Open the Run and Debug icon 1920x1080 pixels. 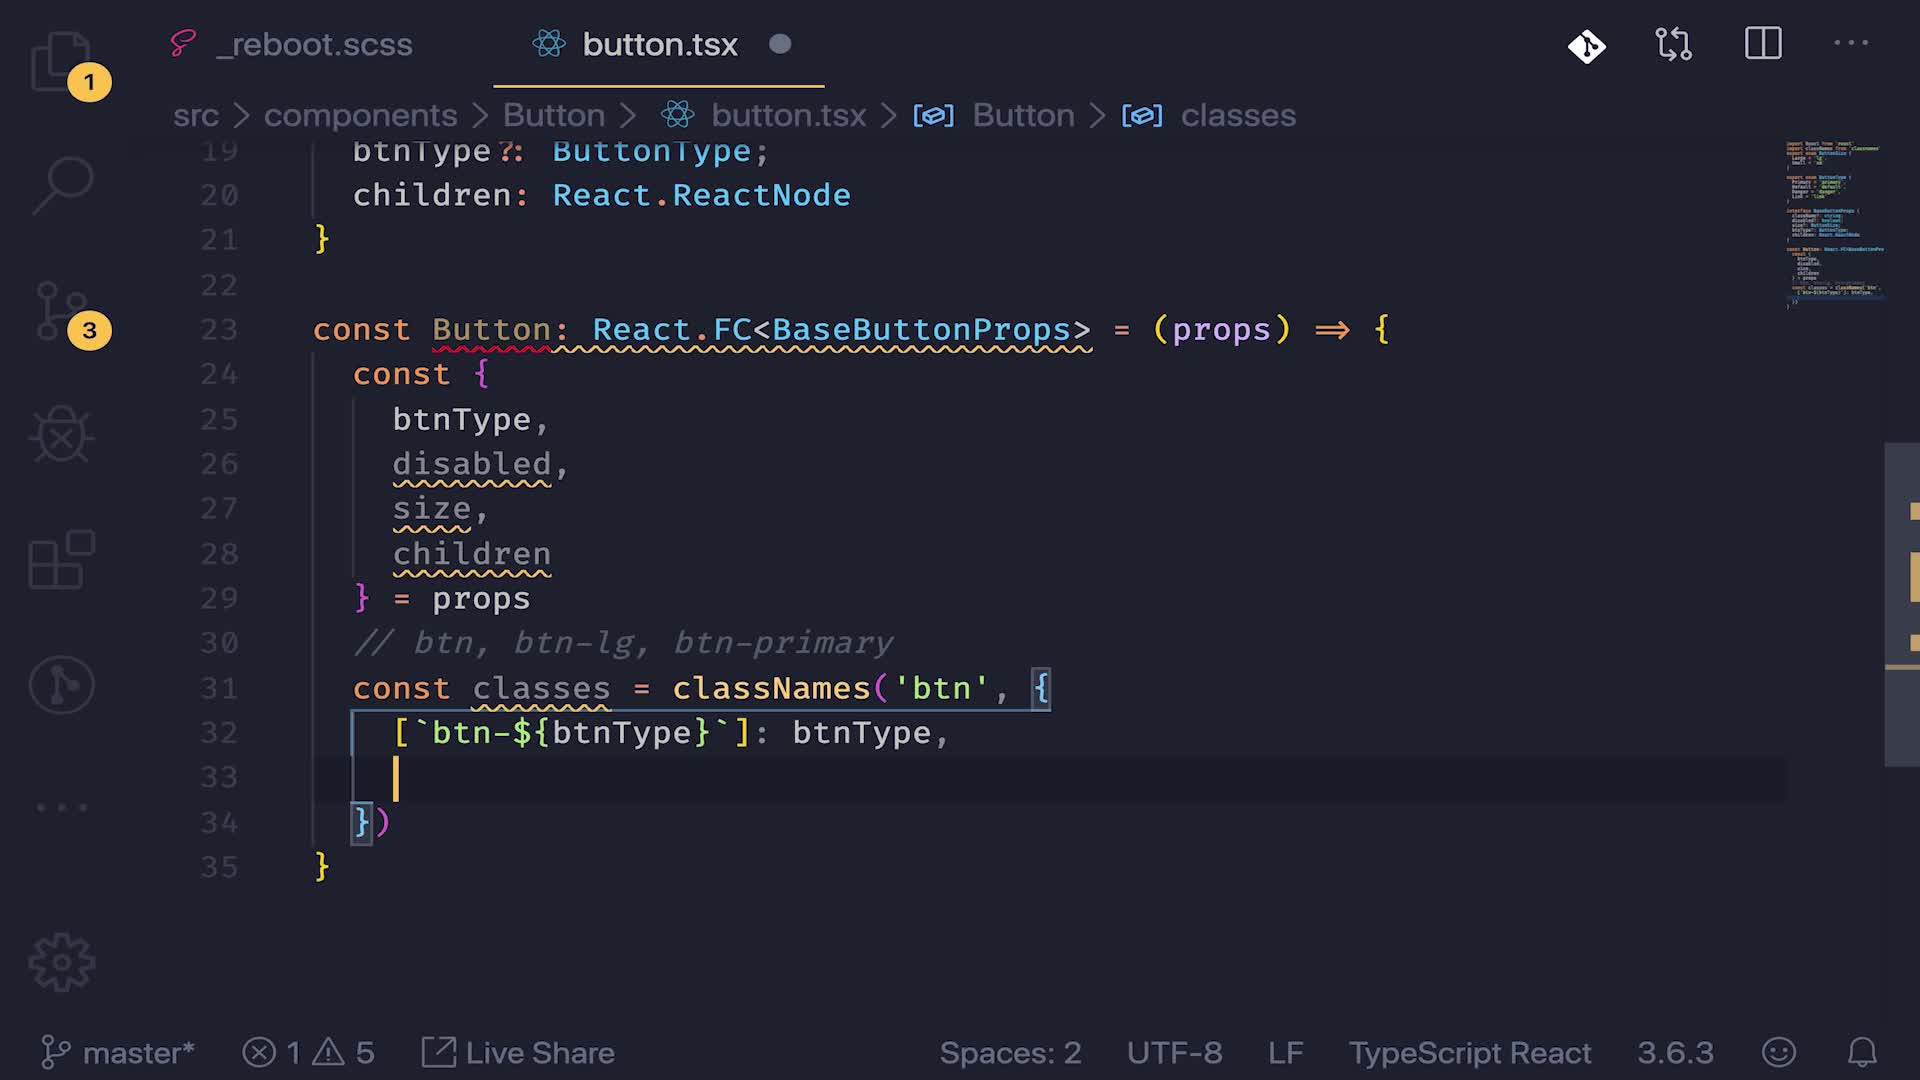click(62, 435)
